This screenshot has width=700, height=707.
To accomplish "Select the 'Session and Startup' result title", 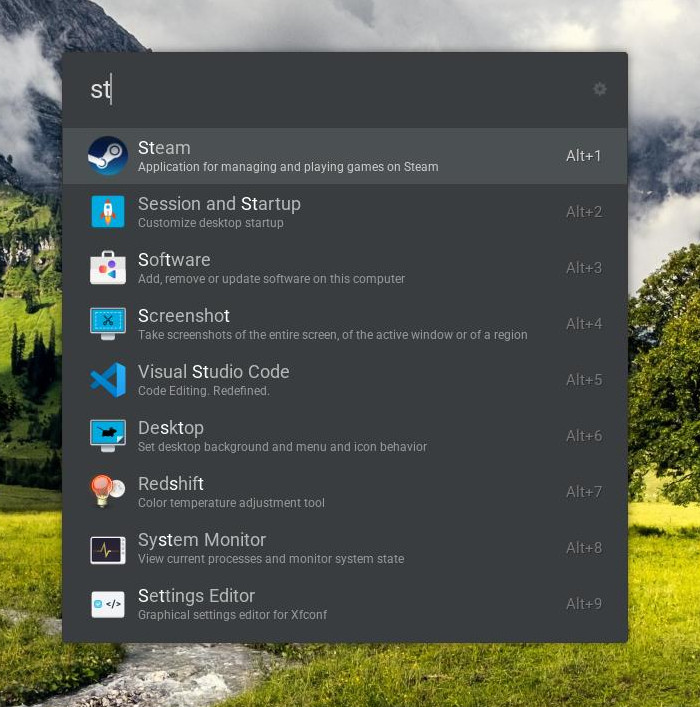I will (x=219, y=204).
